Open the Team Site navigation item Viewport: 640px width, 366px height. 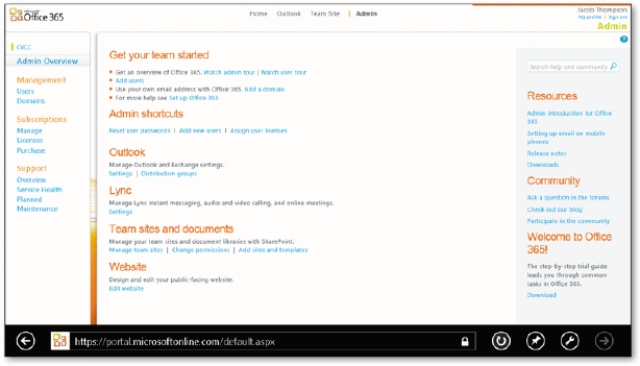tap(325, 13)
